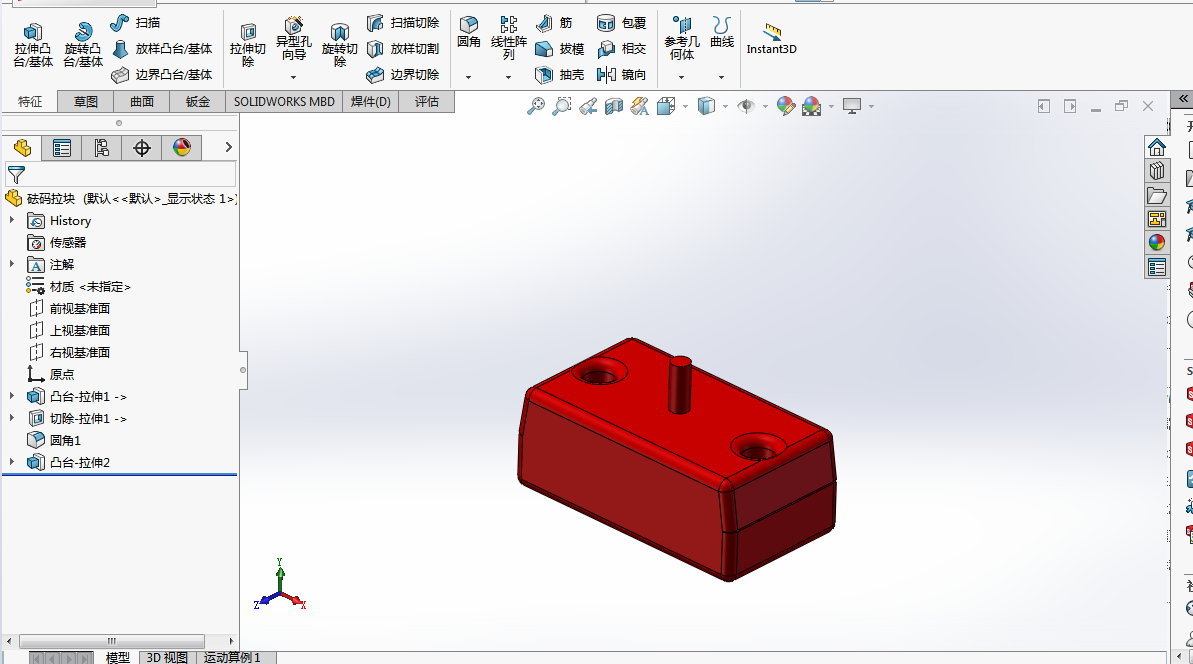
Task: Click Swept Cut (扫描切除)
Action: [x=402, y=23]
